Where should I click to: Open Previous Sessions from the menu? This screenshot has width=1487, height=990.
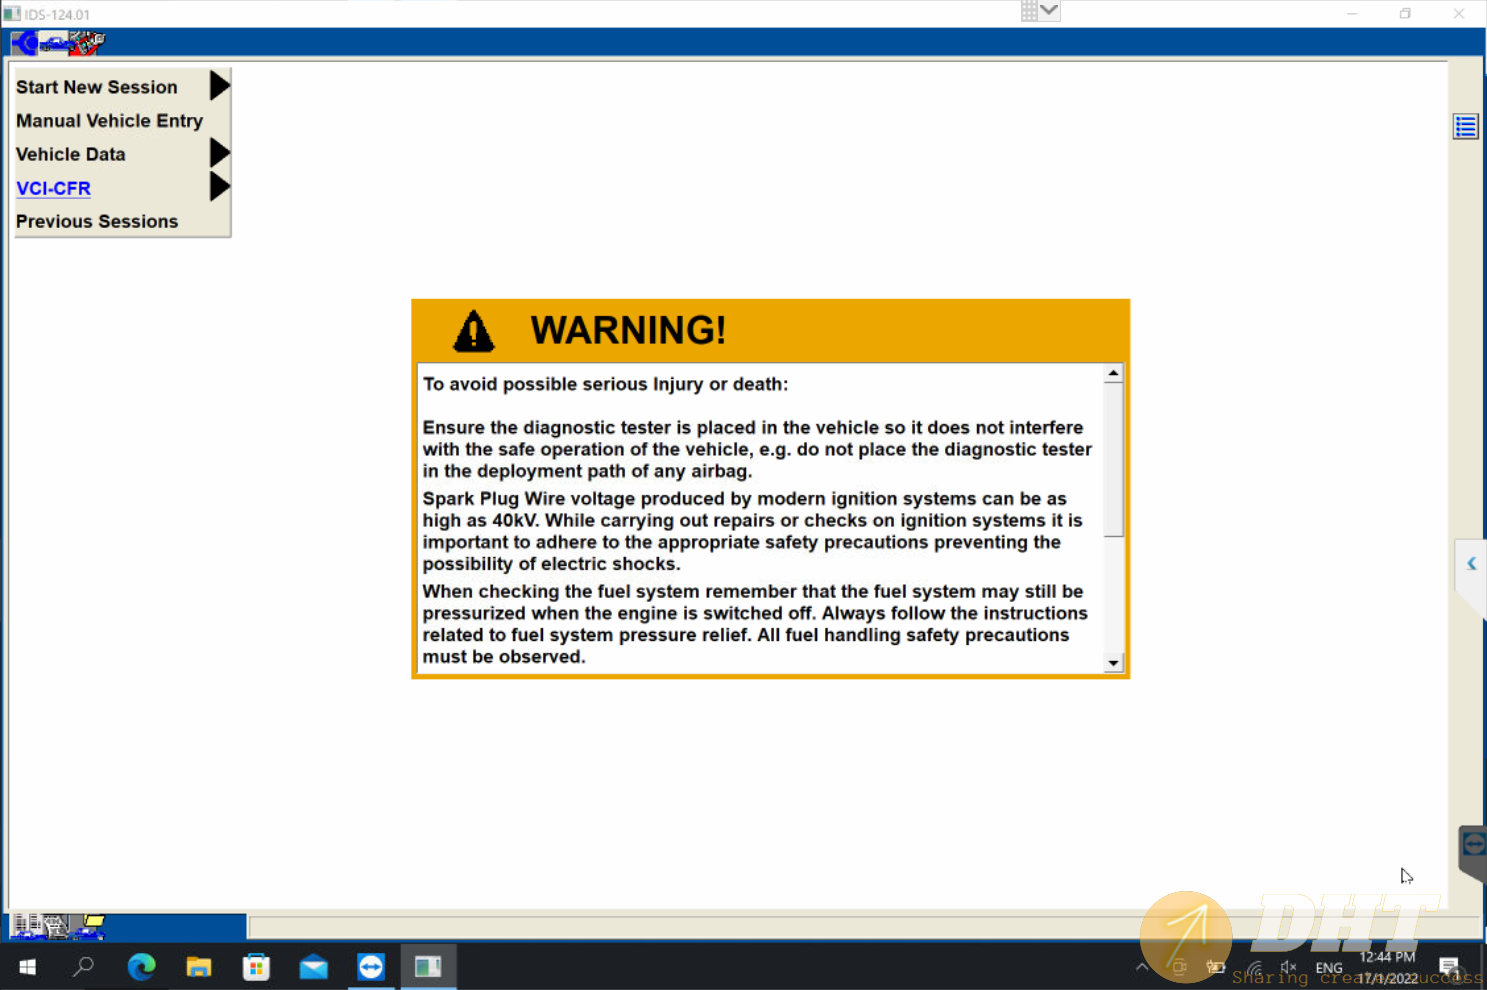tap(97, 222)
